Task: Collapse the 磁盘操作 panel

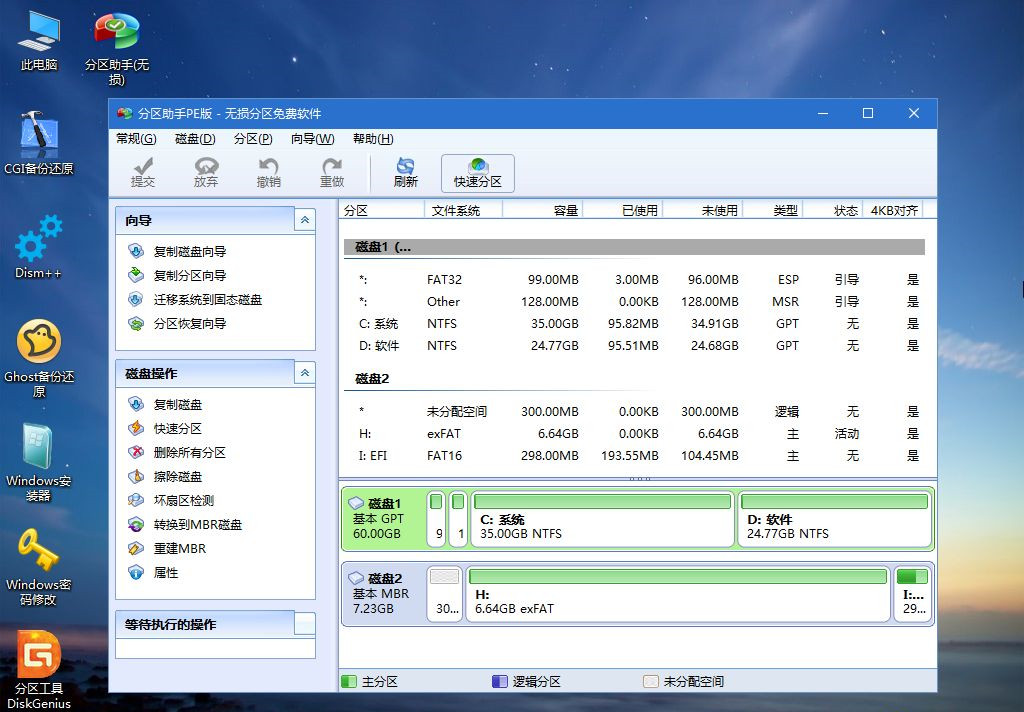Action: pyautogui.click(x=304, y=372)
